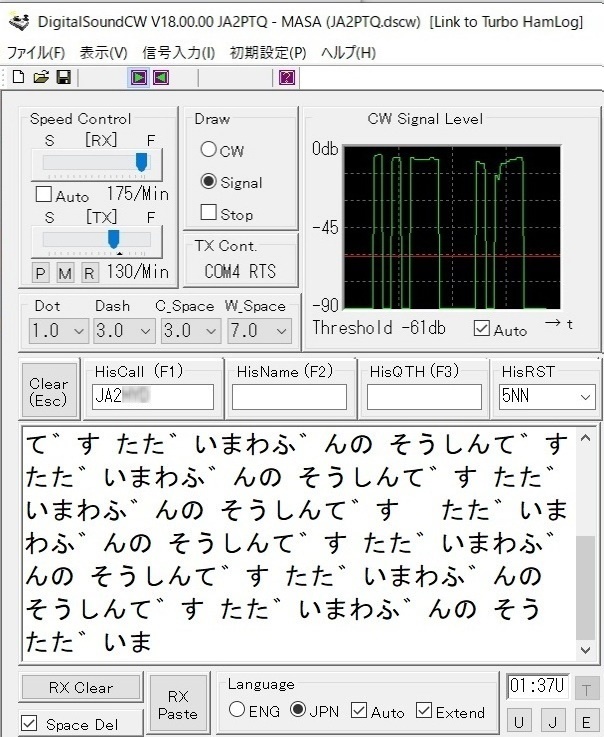The height and width of the screenshot is (737, 604).
Task: Open the 初期設定(P) menu
Action: click(267, 53)
